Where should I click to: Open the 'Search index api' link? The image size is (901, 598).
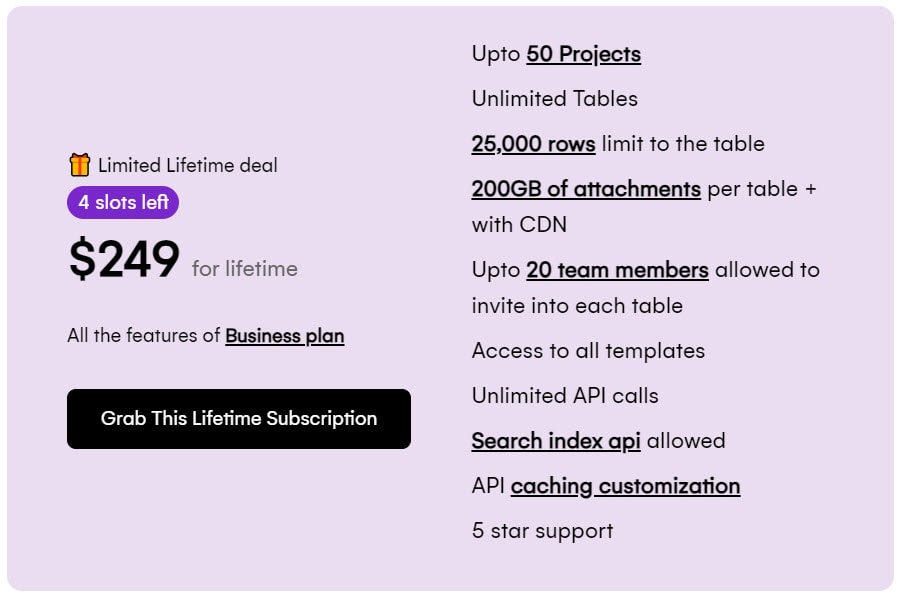556,440
